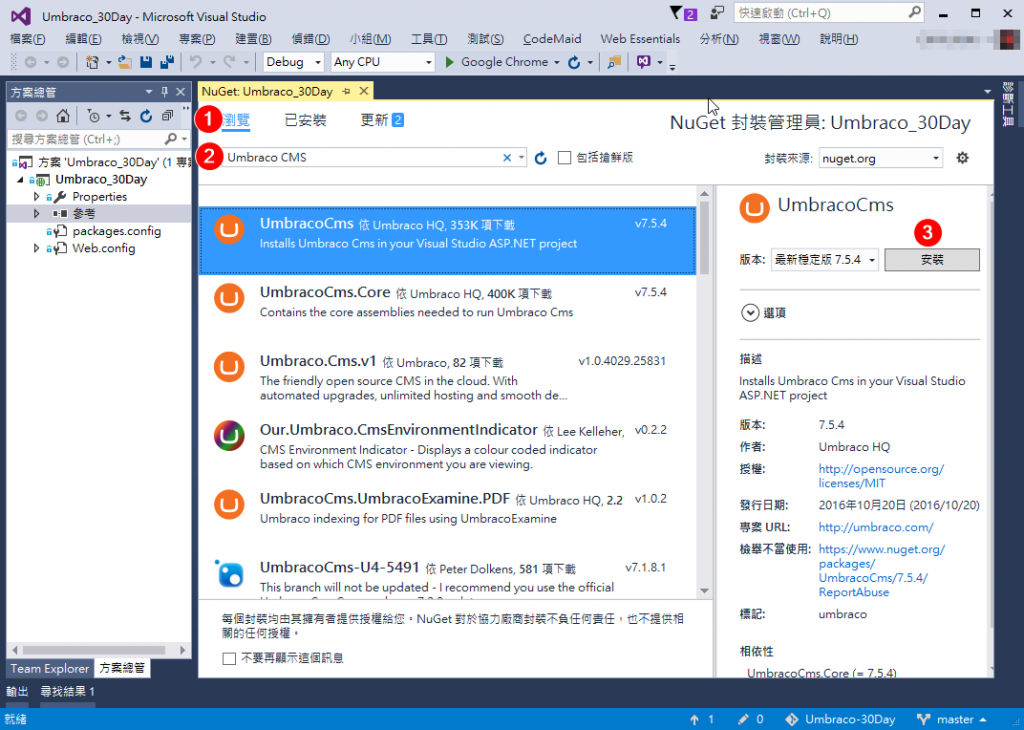This screenshot has height=730, width=1024.
Task: Click the Save toolbar icon
Action: pyautogui.click(x=146, y=62)
